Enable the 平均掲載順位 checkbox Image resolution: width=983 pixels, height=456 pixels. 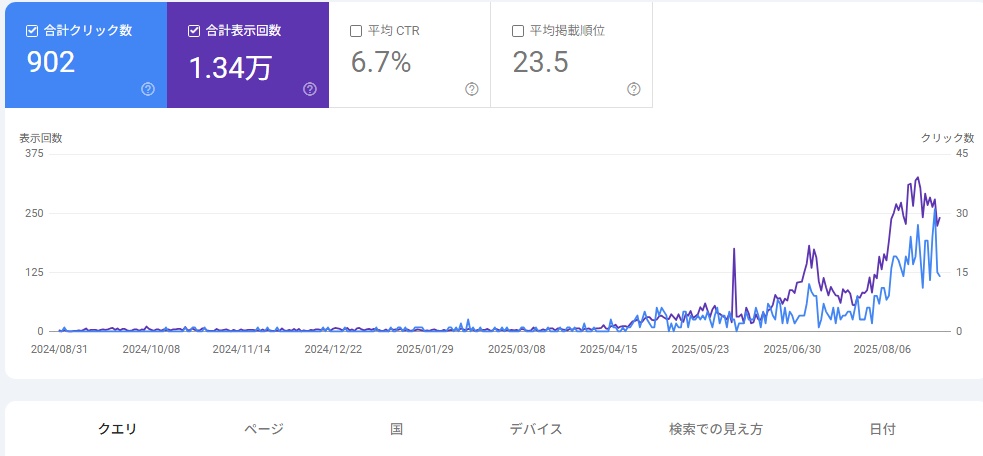point(518,31)
